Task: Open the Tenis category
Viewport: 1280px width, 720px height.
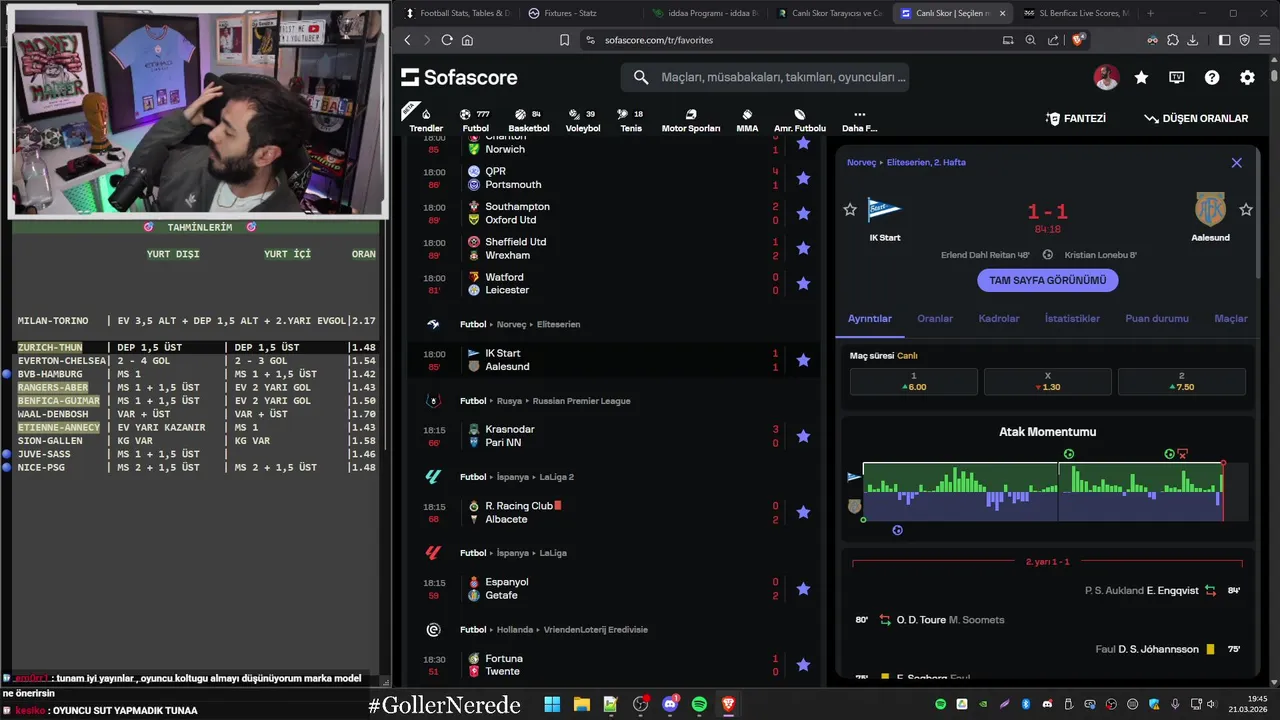Action: click(x=631, y=120)
